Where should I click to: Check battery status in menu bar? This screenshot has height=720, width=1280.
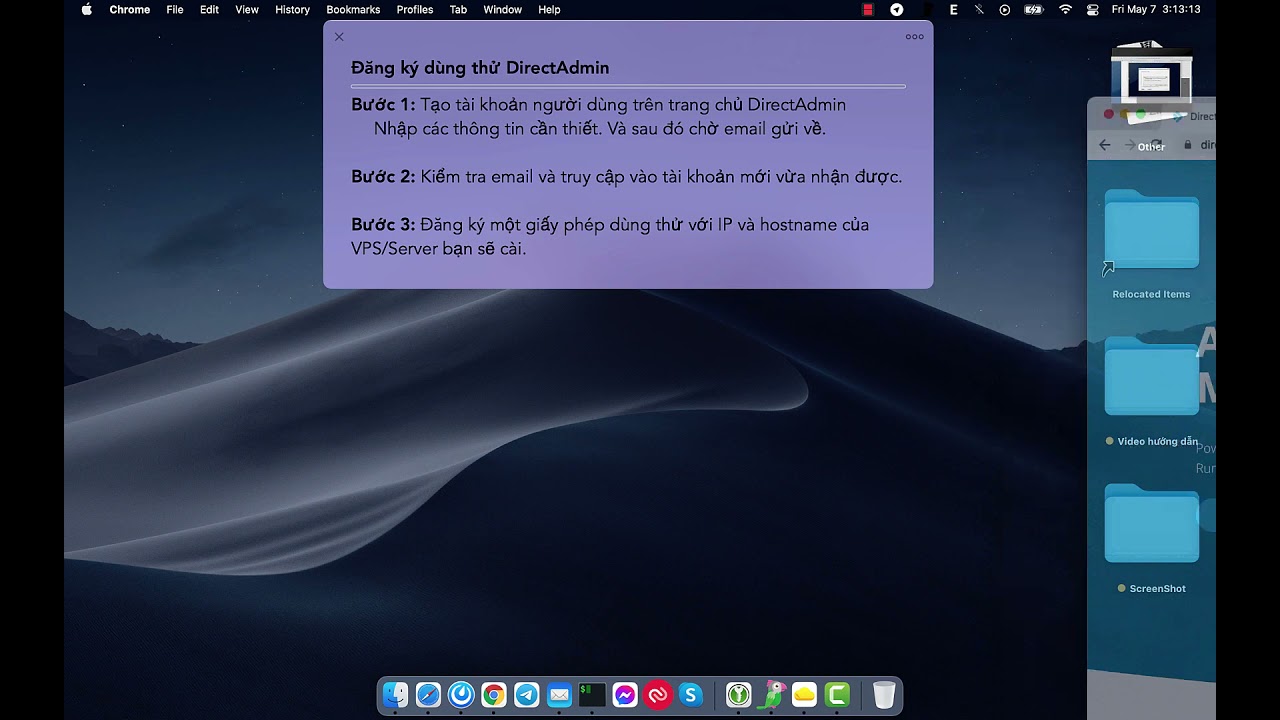tap(1034, 9)
